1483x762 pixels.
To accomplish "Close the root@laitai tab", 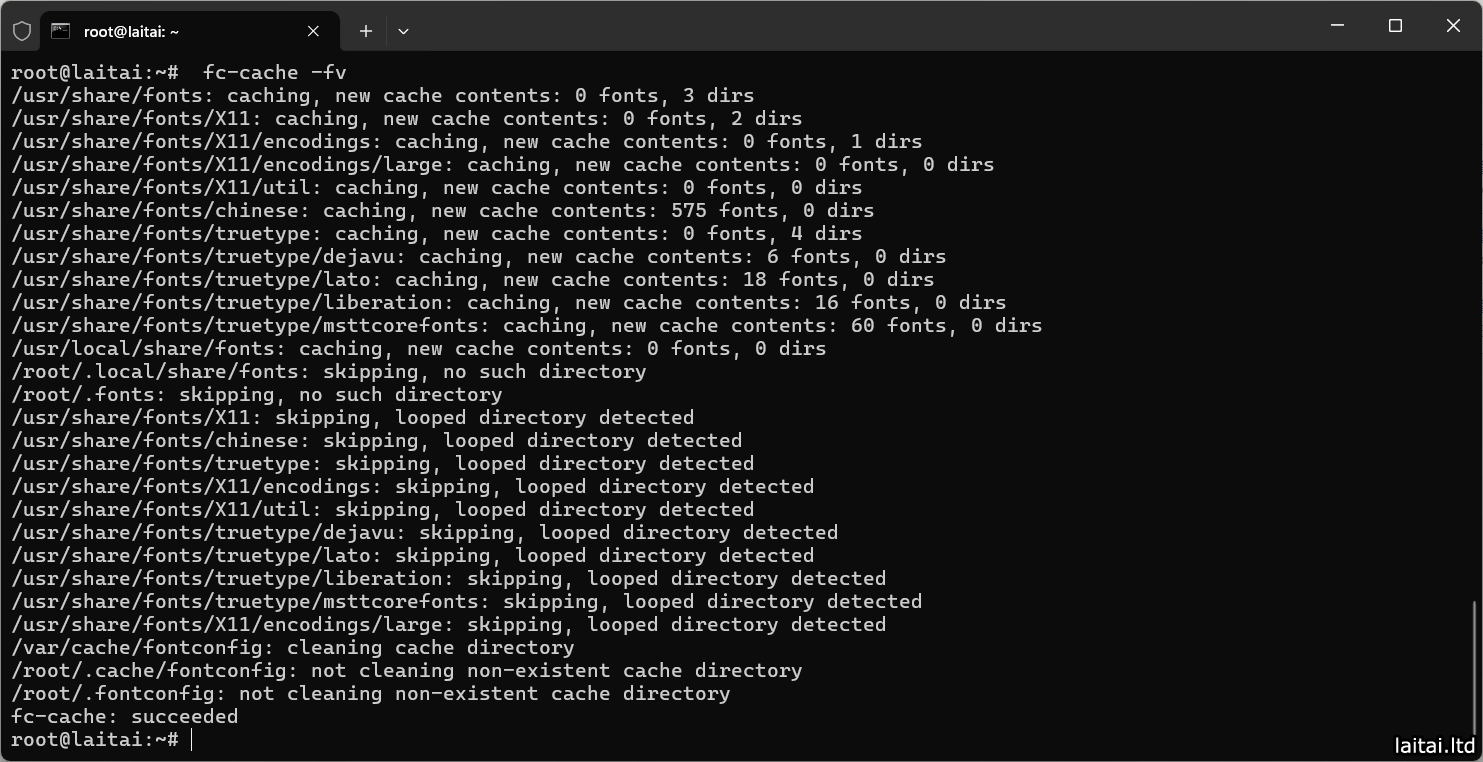I will point(313,31).
